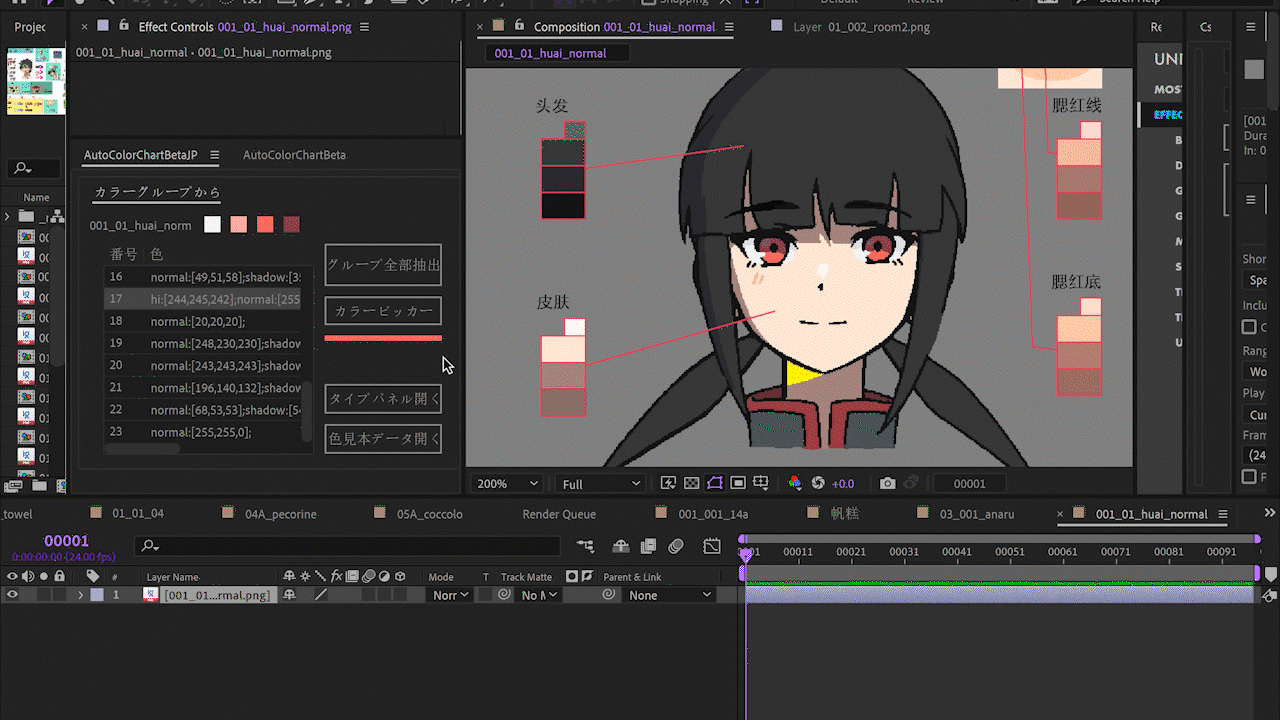Viewport: 1280px width, 720px height.
Task: Click the Fast Previews icon
Action: (669, 483)
